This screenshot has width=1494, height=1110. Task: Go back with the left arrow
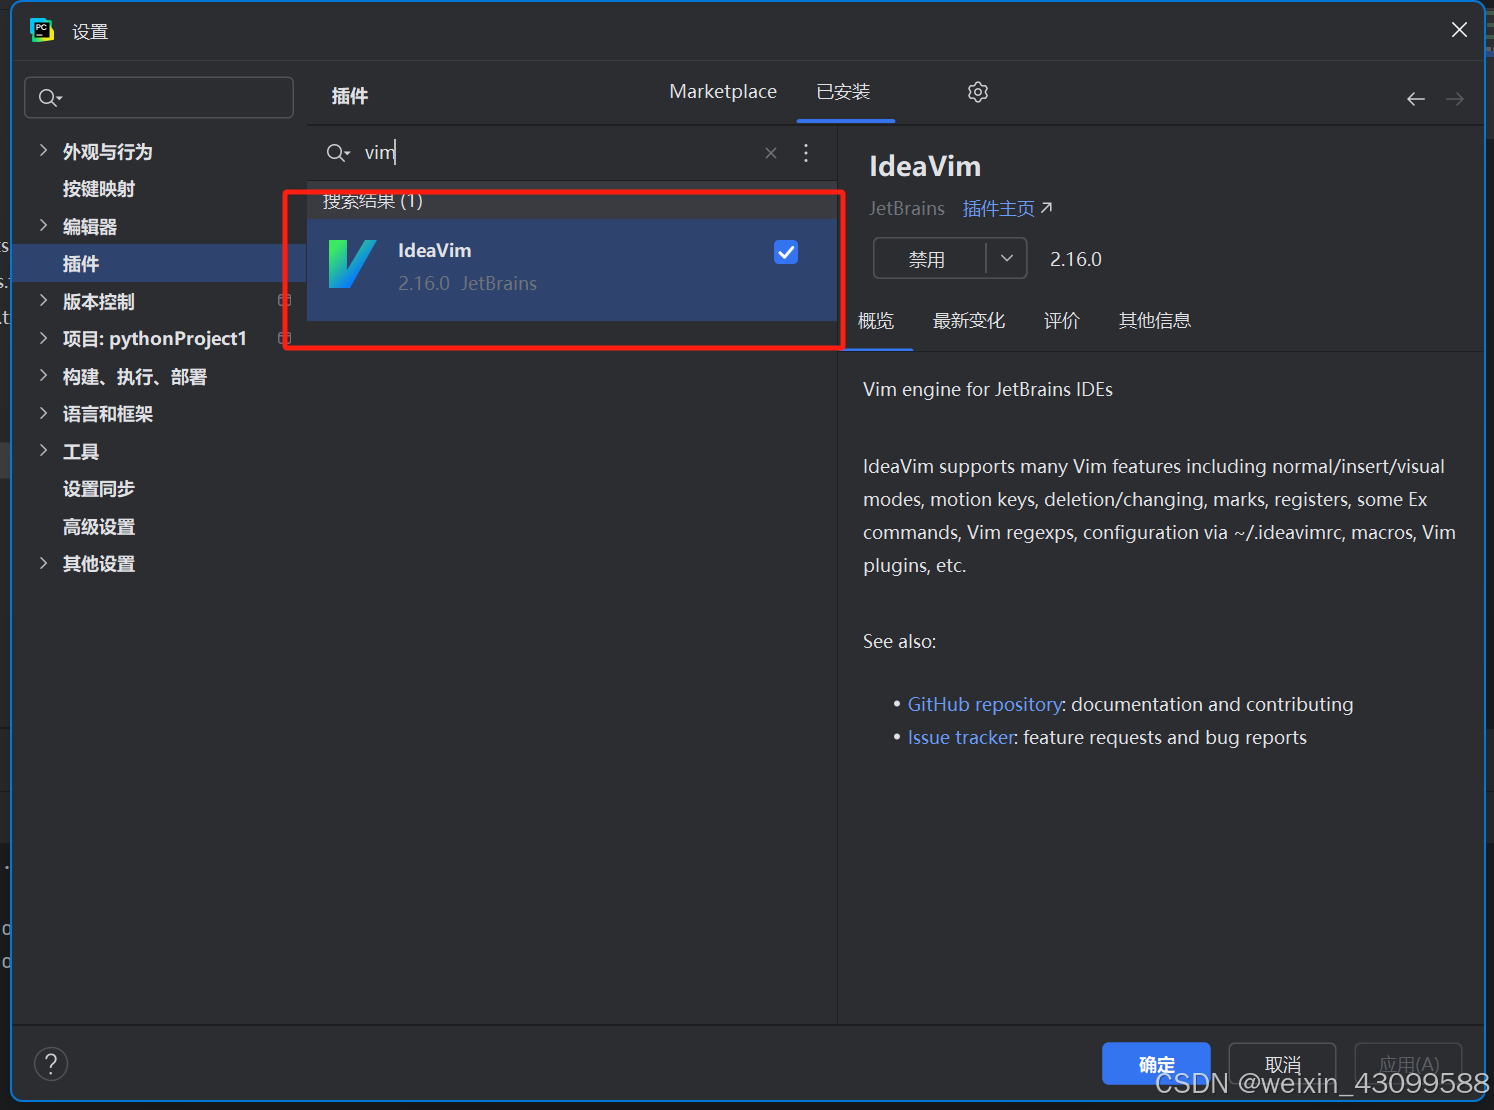[x=1416, y=99]
